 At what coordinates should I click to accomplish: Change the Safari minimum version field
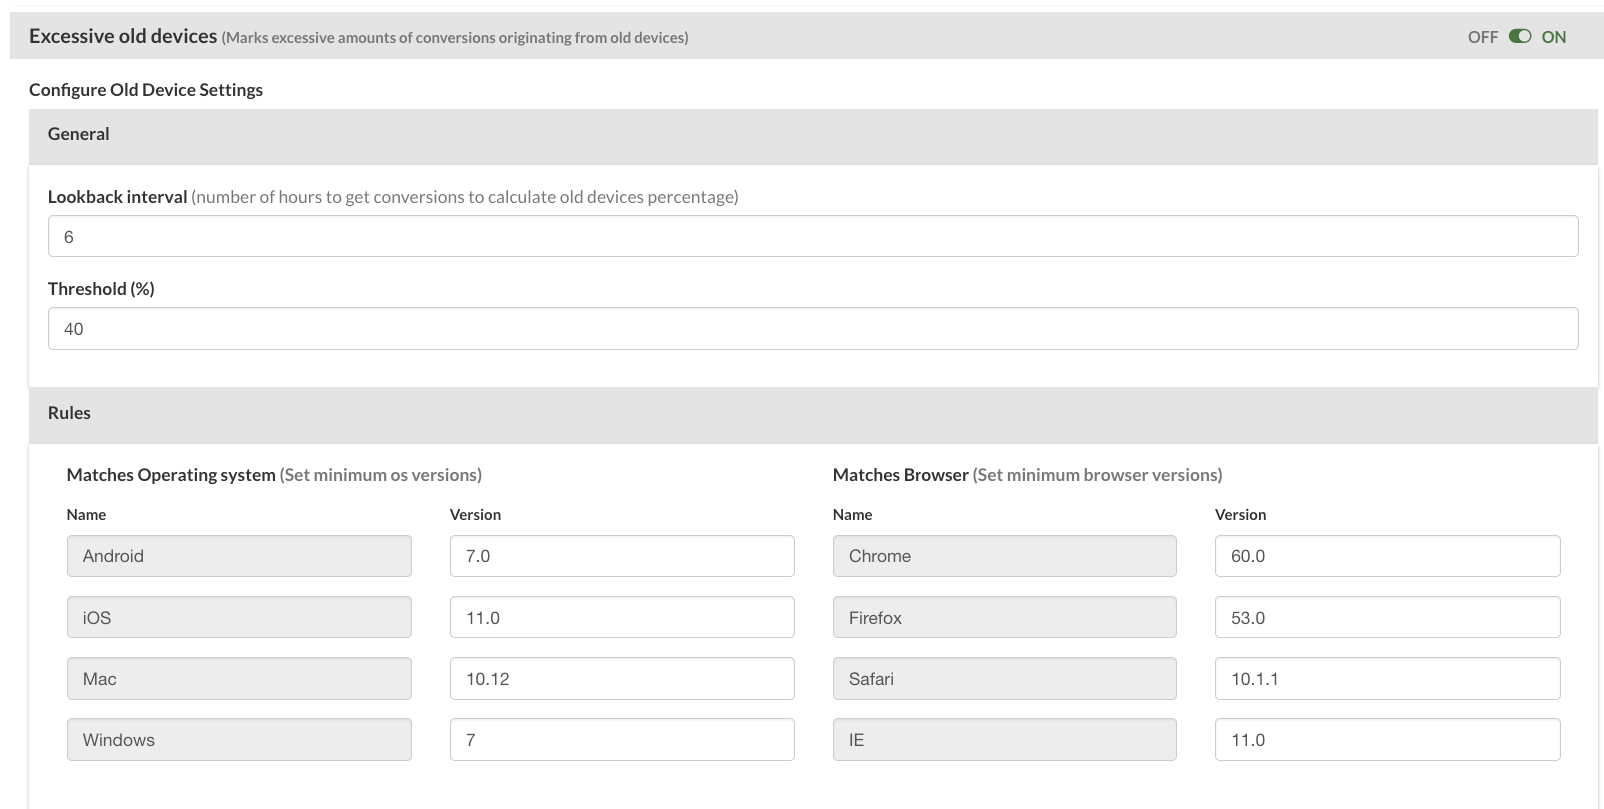[1388, 679]
